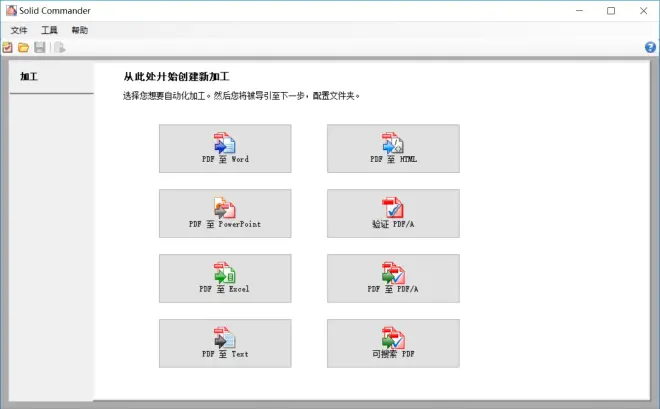
Task: Open the 帮助 menu
Action: coord(80,30)
